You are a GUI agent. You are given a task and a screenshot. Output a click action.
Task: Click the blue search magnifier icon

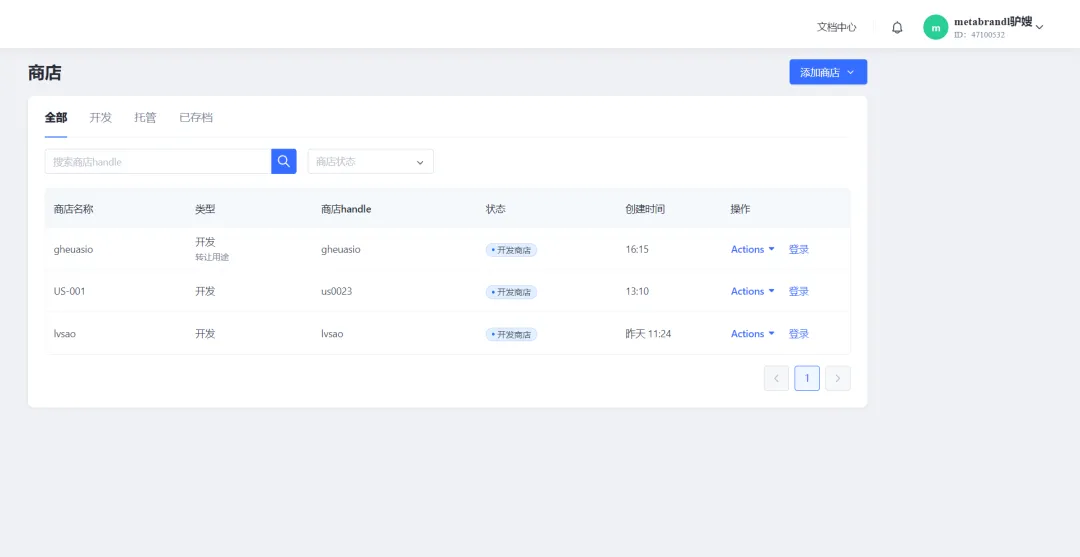[x=284, y=161]
